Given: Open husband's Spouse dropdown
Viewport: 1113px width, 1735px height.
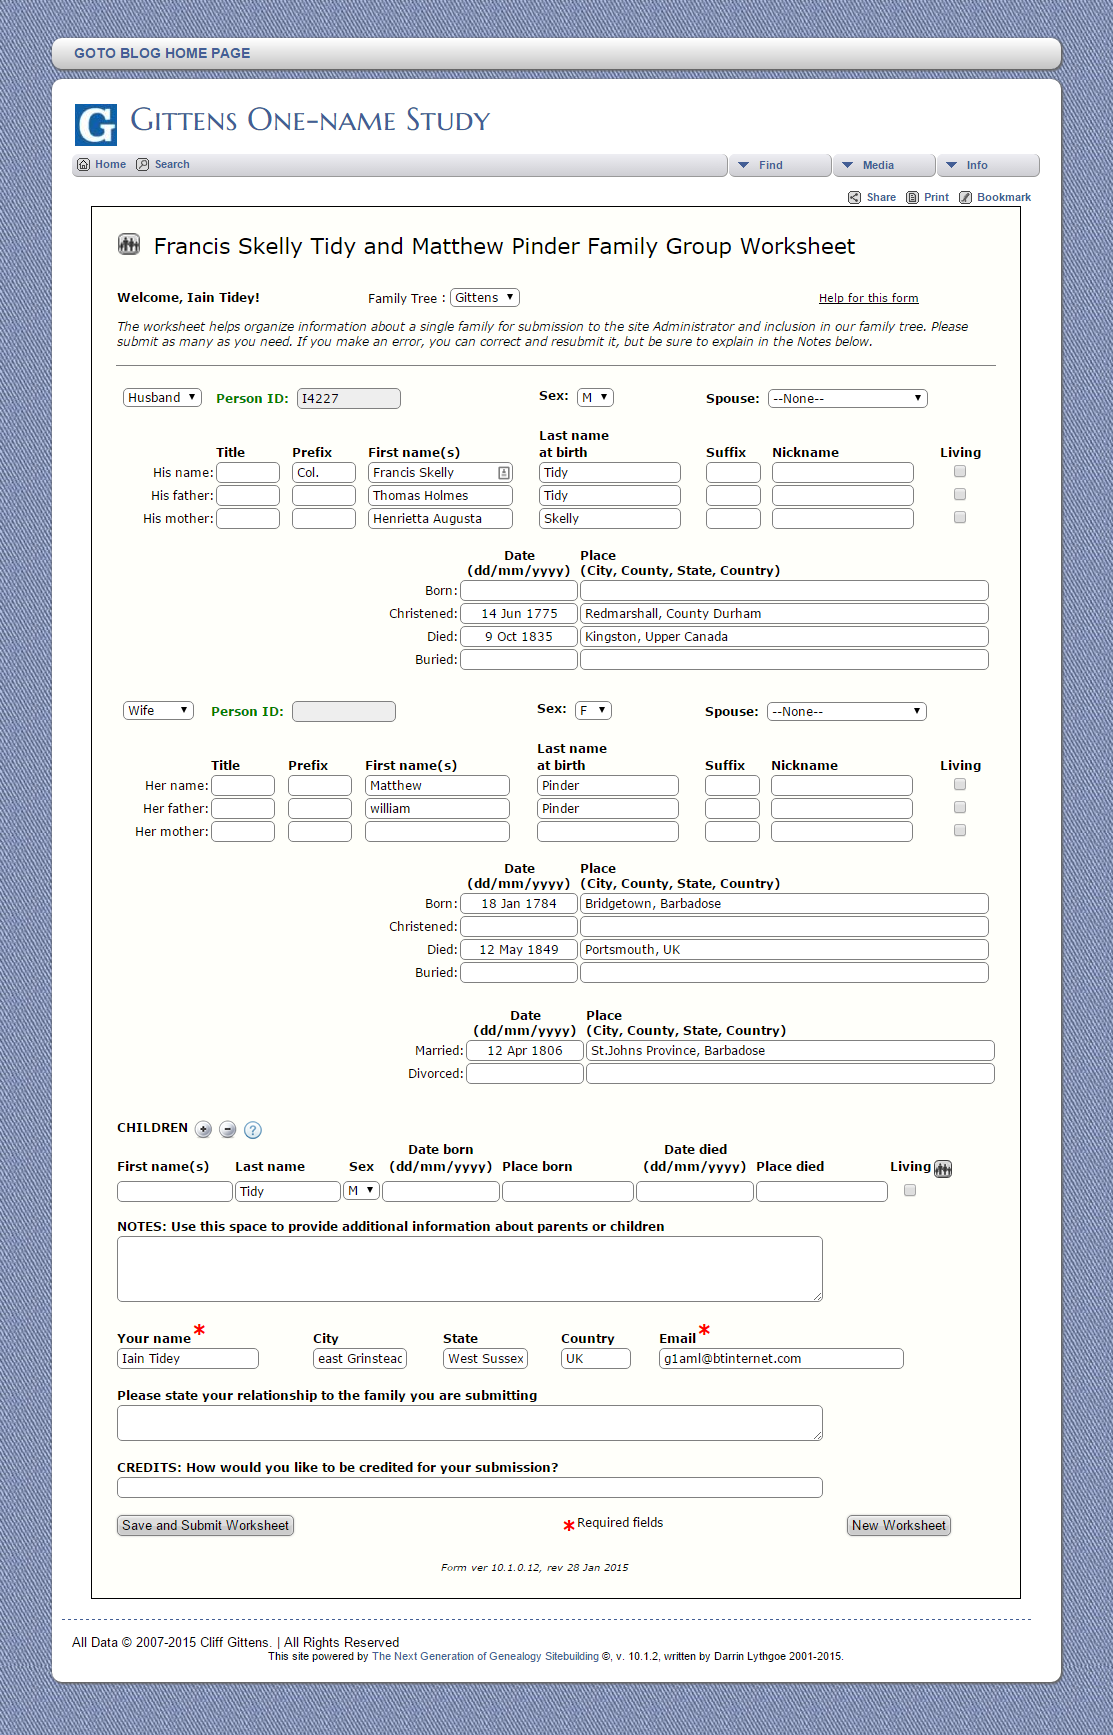Looking at the screenshot, I should tap(848, 399).
